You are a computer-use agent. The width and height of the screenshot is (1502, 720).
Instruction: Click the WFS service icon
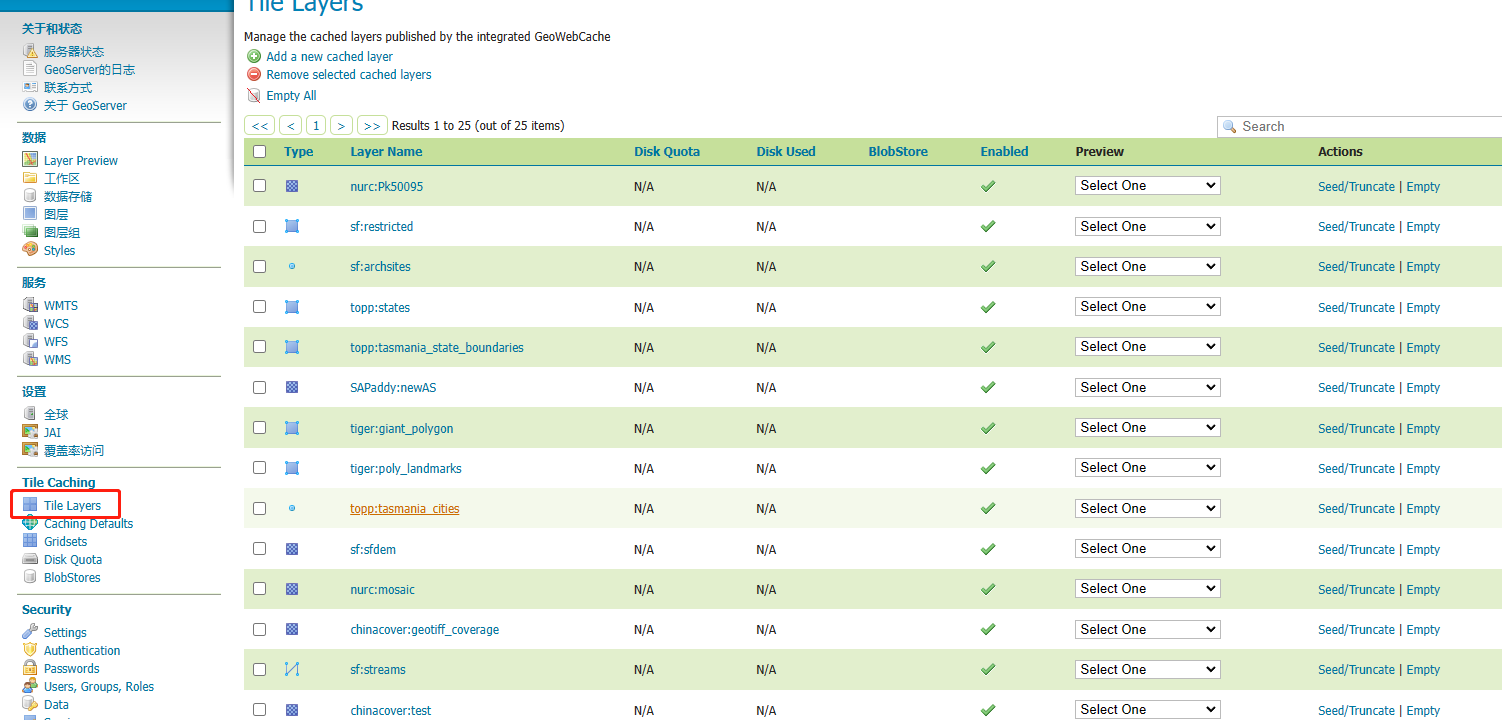(x=30, y=341)
